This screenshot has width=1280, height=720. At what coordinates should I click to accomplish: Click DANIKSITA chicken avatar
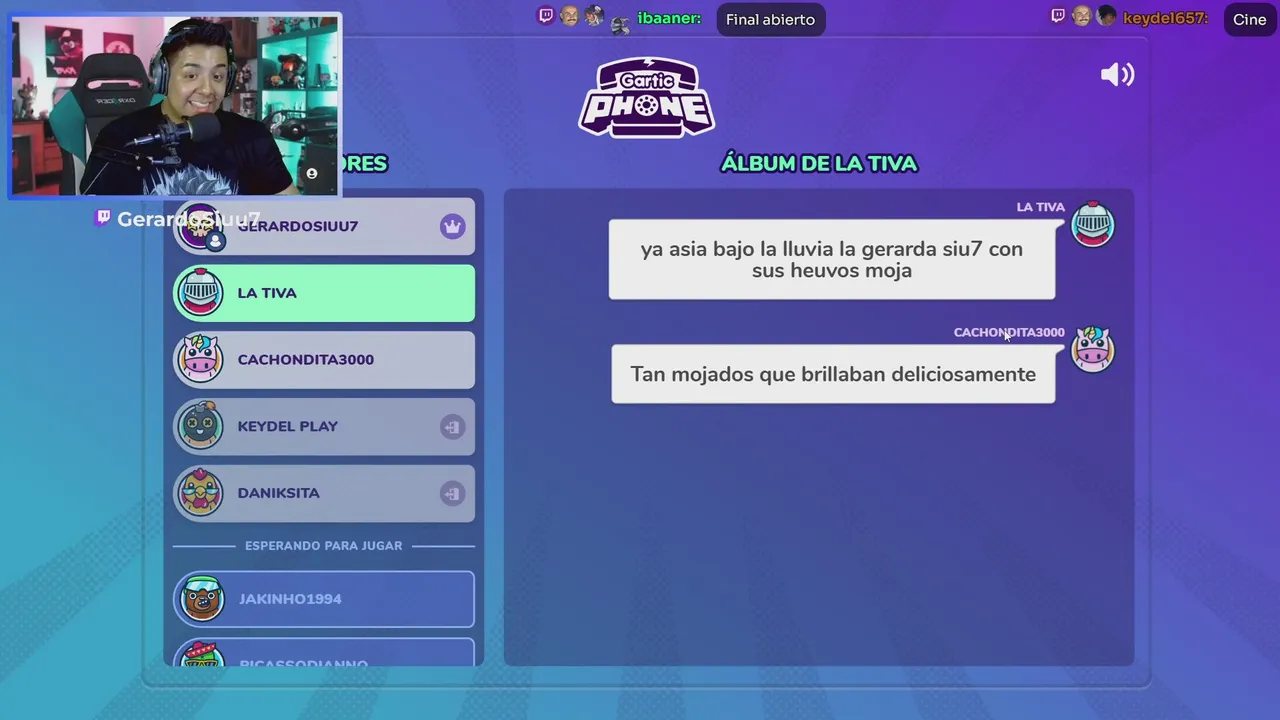point(200,493)
